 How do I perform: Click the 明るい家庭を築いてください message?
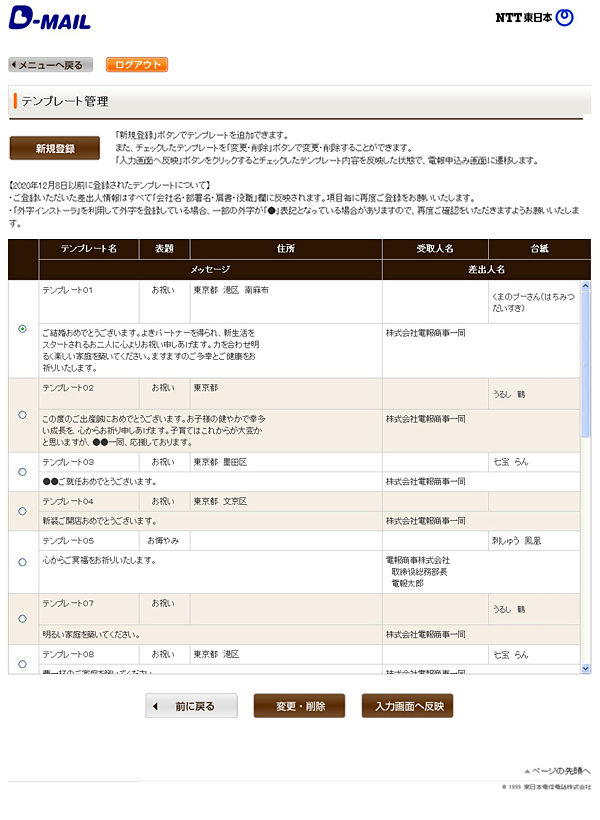(91, 634)
